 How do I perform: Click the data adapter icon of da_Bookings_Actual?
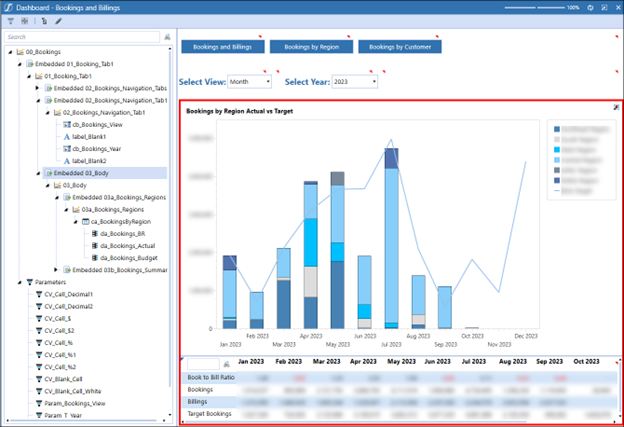95,246
